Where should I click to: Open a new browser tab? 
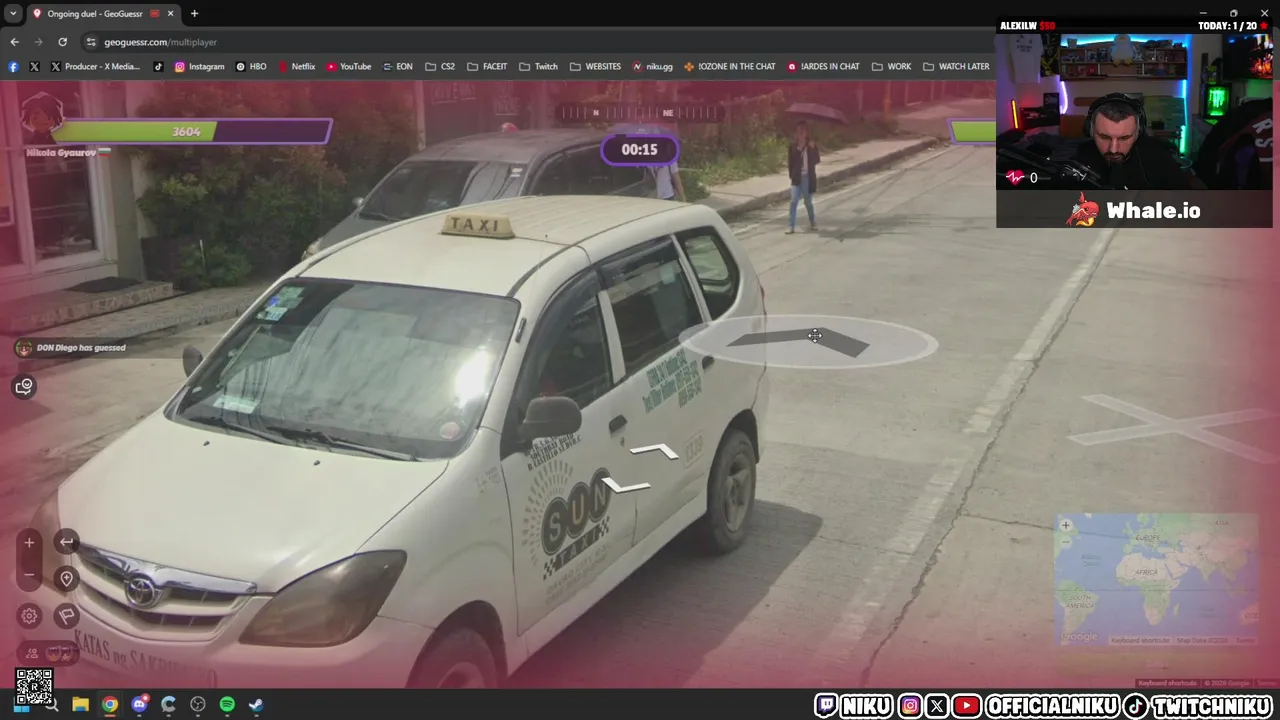pyautogui.click(x=194, y=13)
